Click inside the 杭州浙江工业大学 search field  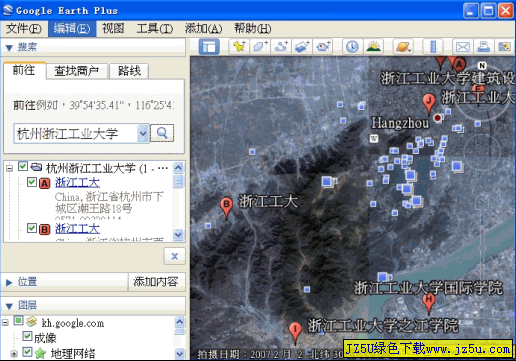pos(76,134)
